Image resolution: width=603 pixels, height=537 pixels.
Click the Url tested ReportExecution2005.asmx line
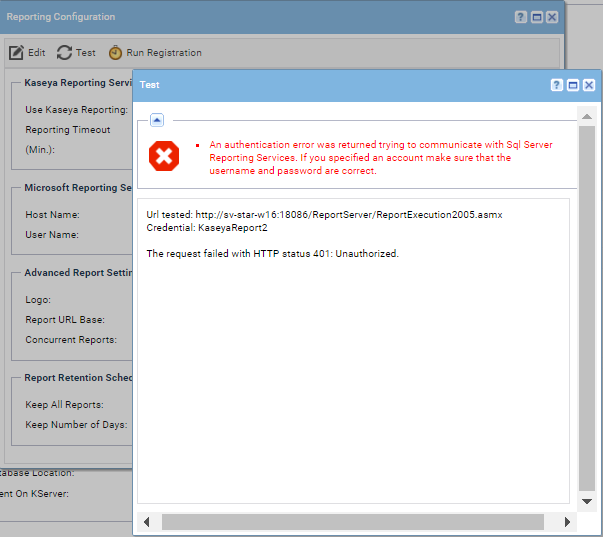(x=324, y=215)
